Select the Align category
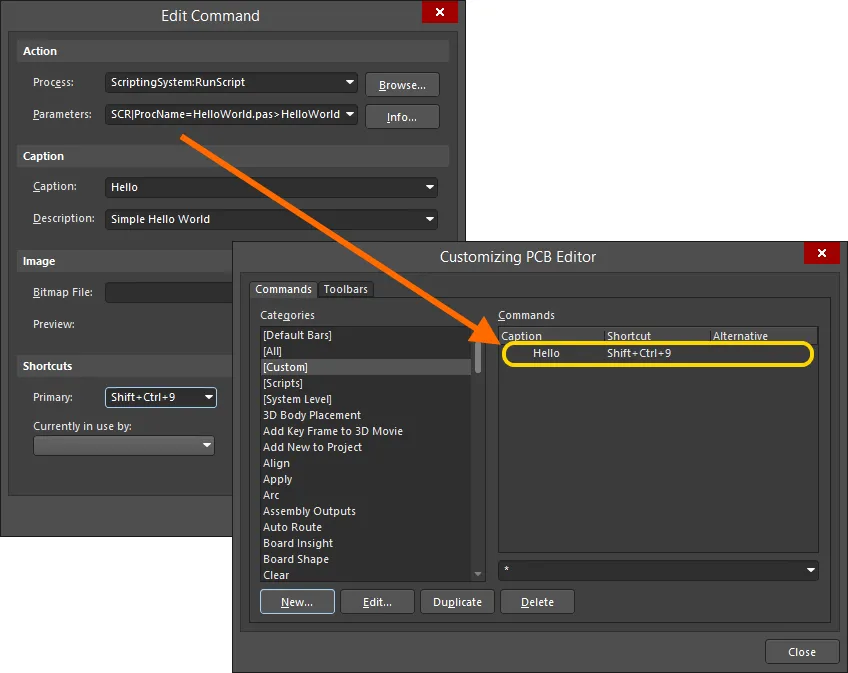This screenshot has height=673, width=848. 366,463
